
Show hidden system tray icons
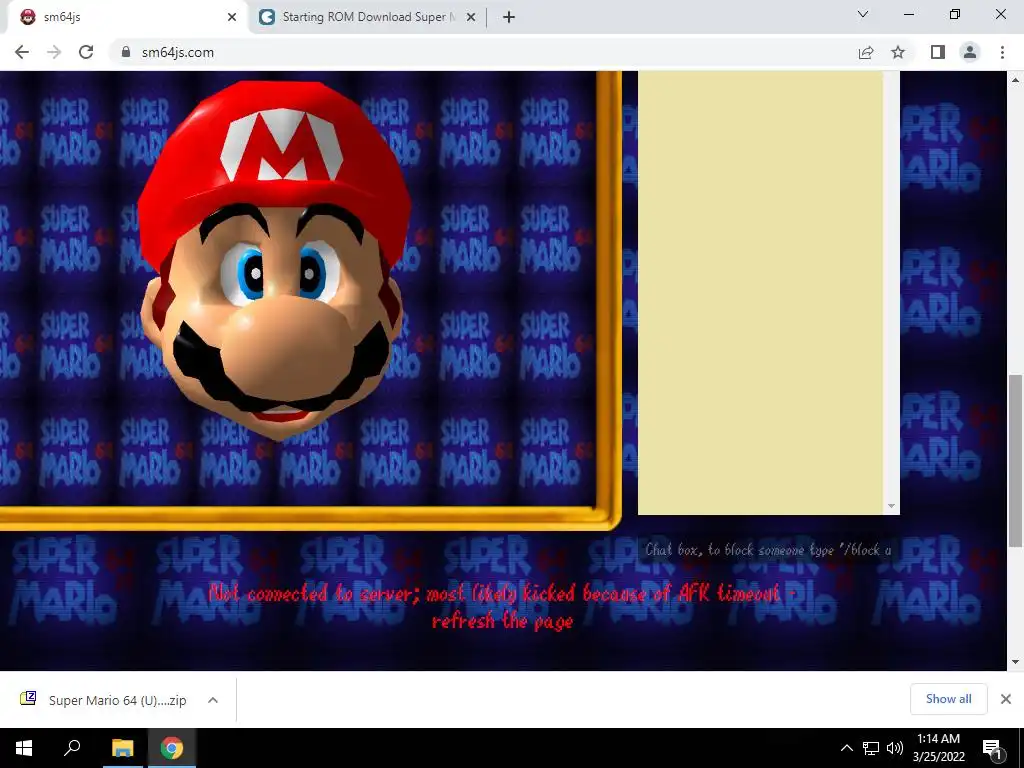[846, 748]
